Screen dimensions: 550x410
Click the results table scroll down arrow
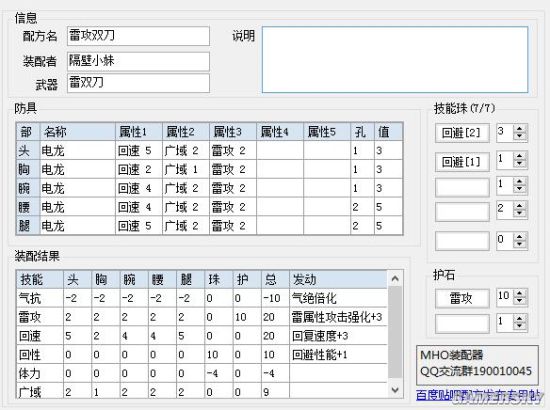coord(395,390)
